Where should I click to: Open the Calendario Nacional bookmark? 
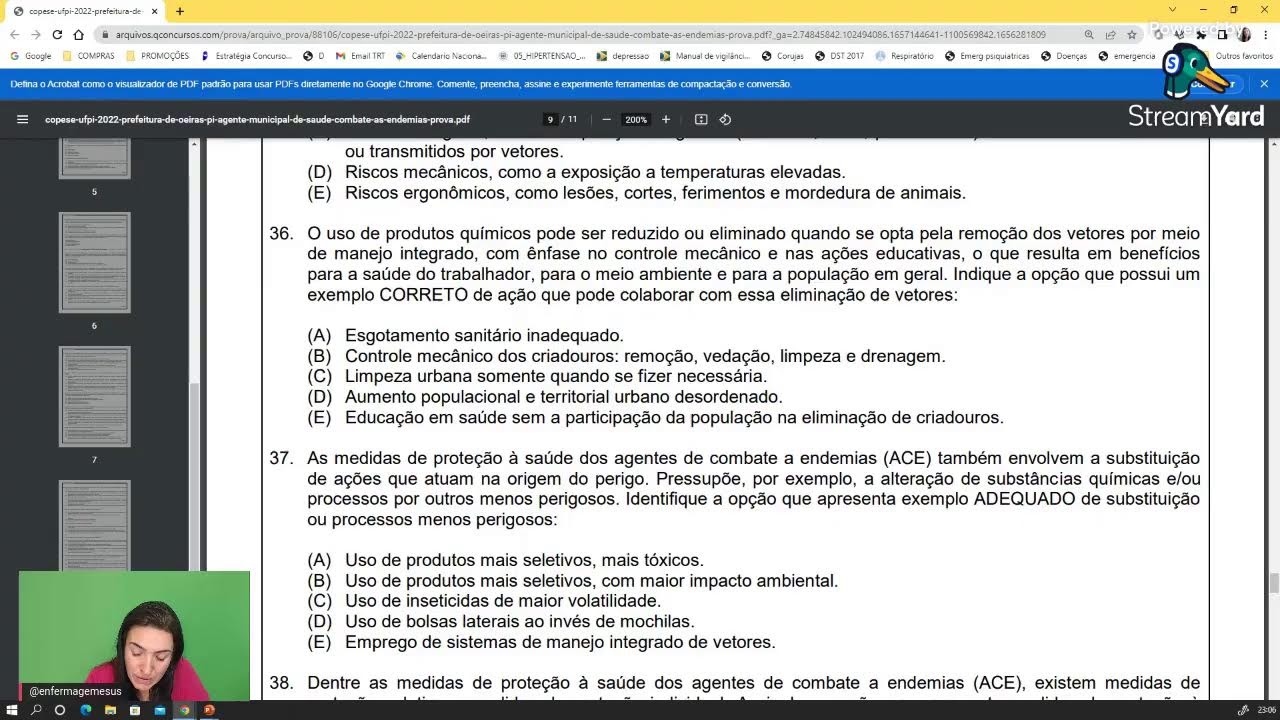(x=441, y=56)
